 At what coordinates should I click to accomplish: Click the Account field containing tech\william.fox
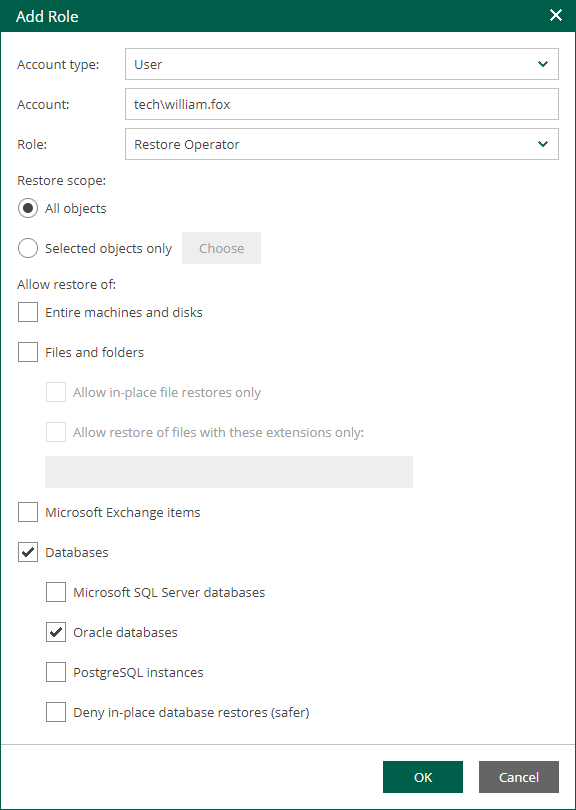point(342,104)
